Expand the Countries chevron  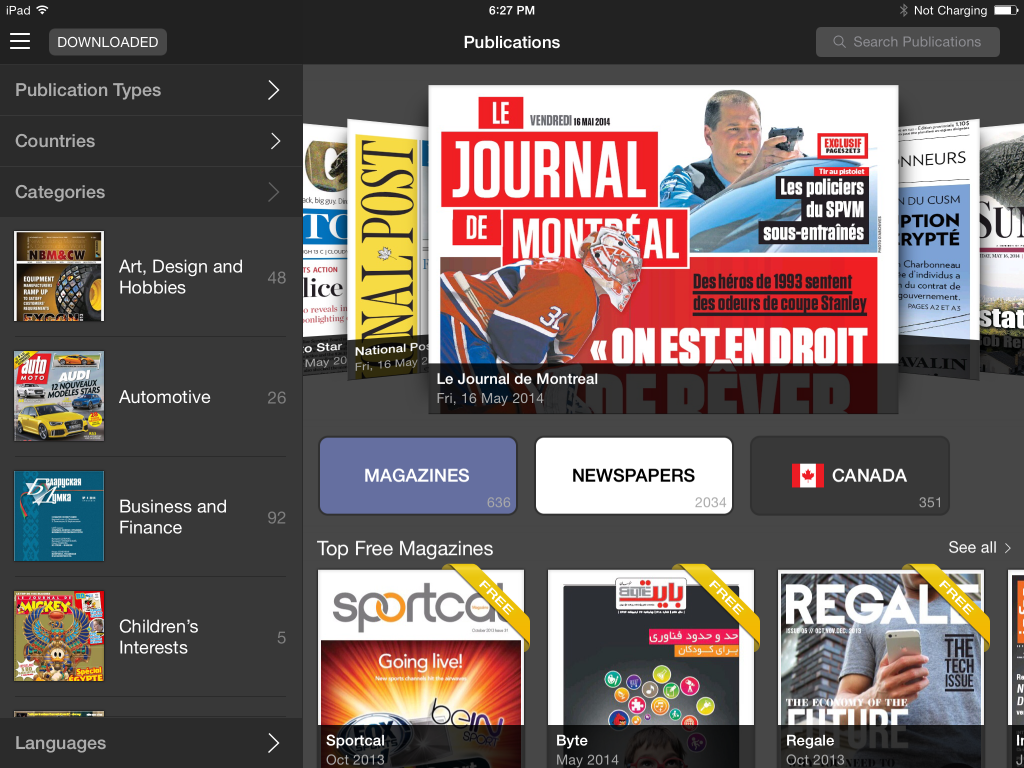(x=275, y=141)
